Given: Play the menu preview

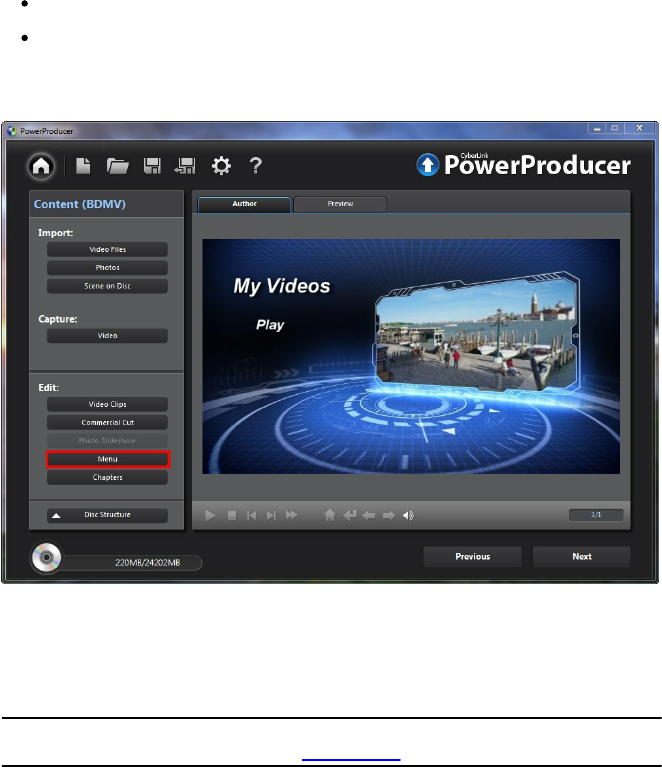Looking at the screenshot, I should [210, 516].
